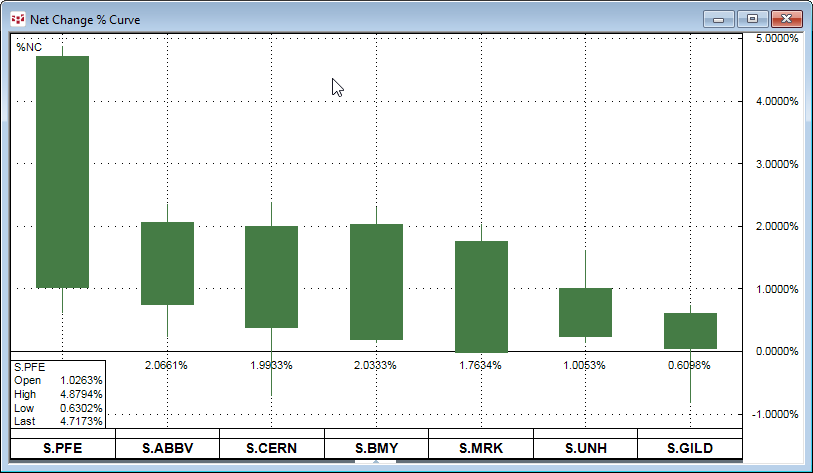Screen dimensions: 813x473
Task: Minimize the Net Change % Curve window
Action: point(718,18)
